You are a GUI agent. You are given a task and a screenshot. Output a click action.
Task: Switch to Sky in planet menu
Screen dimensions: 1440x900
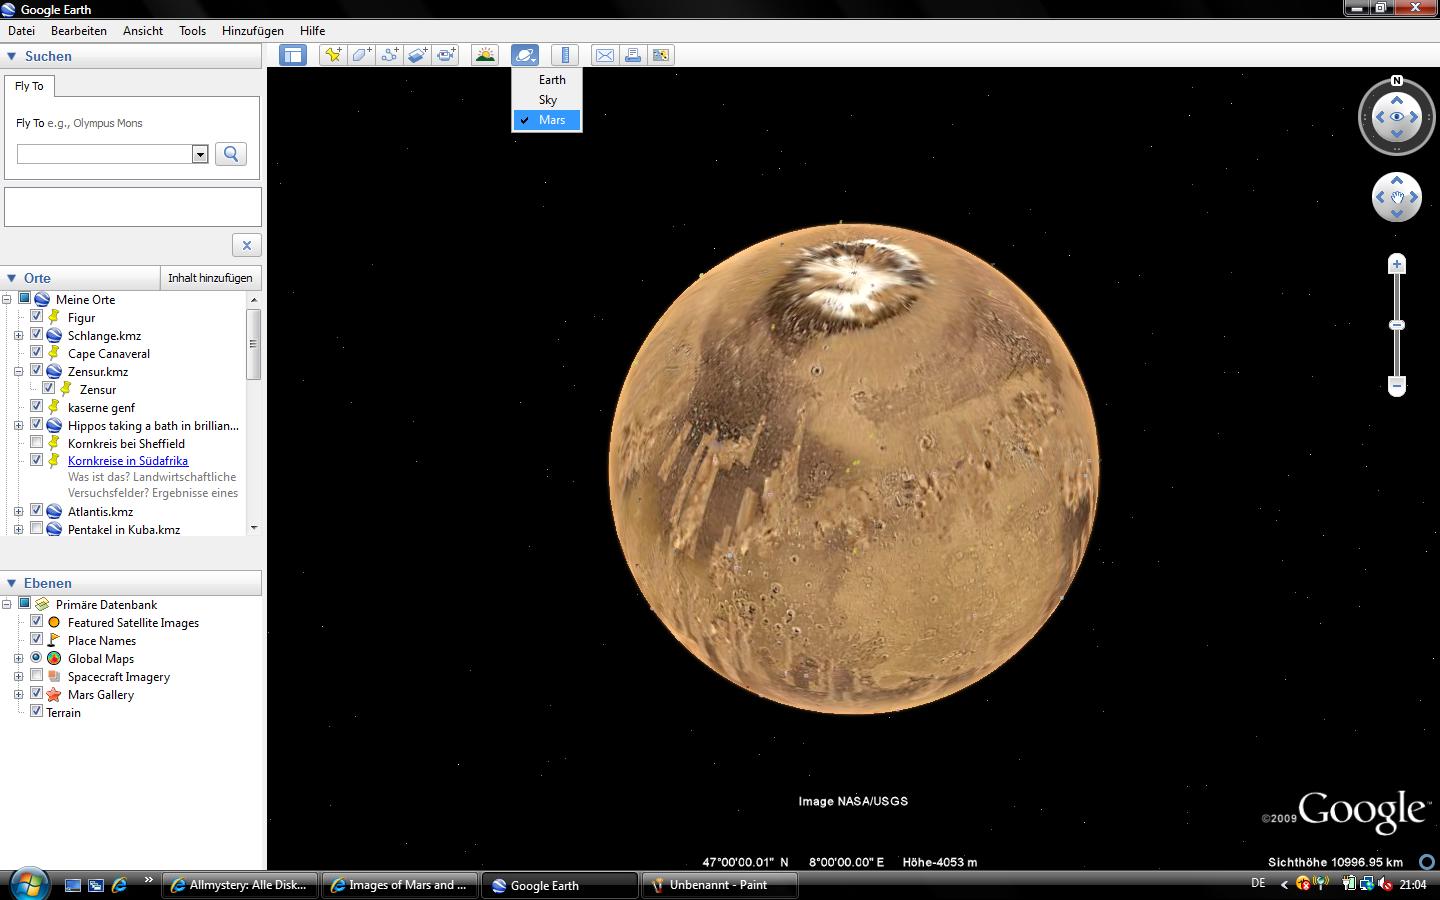[x=547, y=100]
